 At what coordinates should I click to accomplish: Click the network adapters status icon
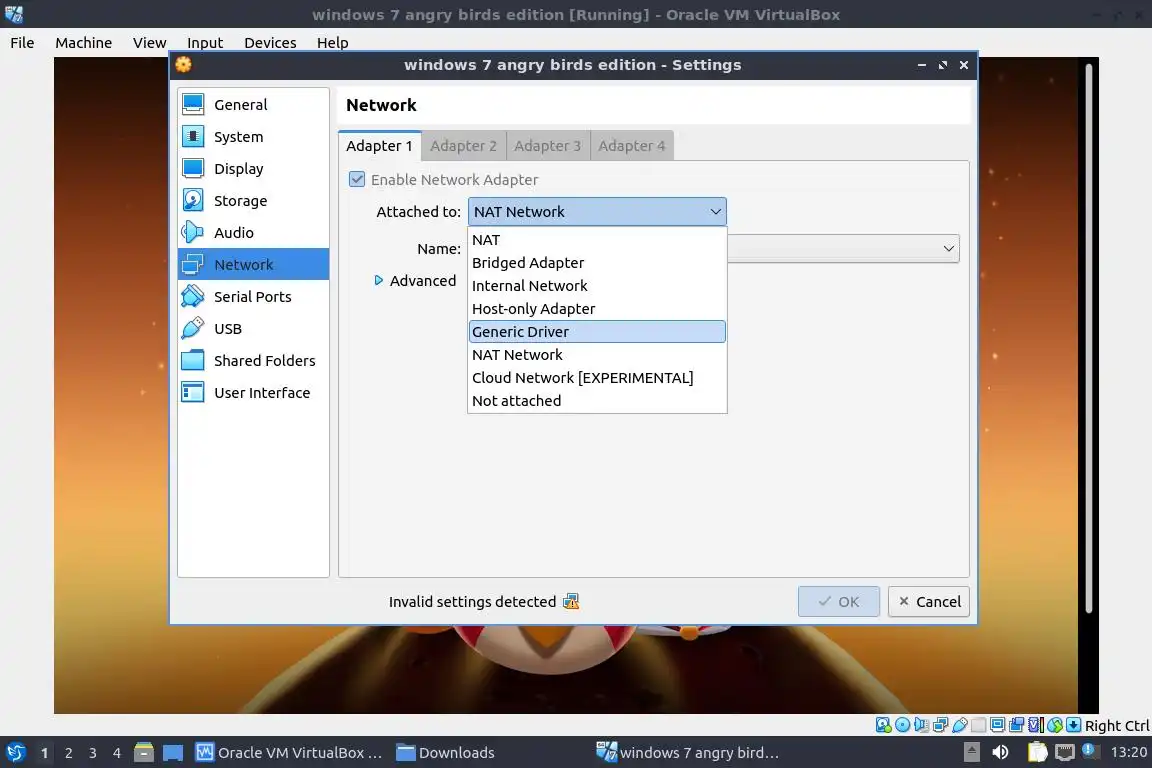point(940,725)
